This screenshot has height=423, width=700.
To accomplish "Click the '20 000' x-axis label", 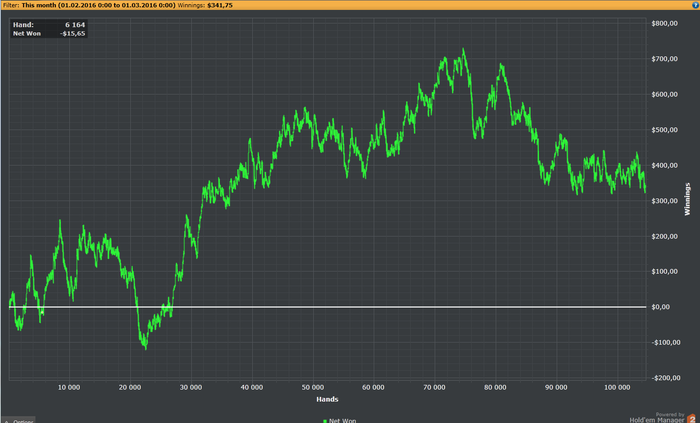I will (x=130, y=387).
